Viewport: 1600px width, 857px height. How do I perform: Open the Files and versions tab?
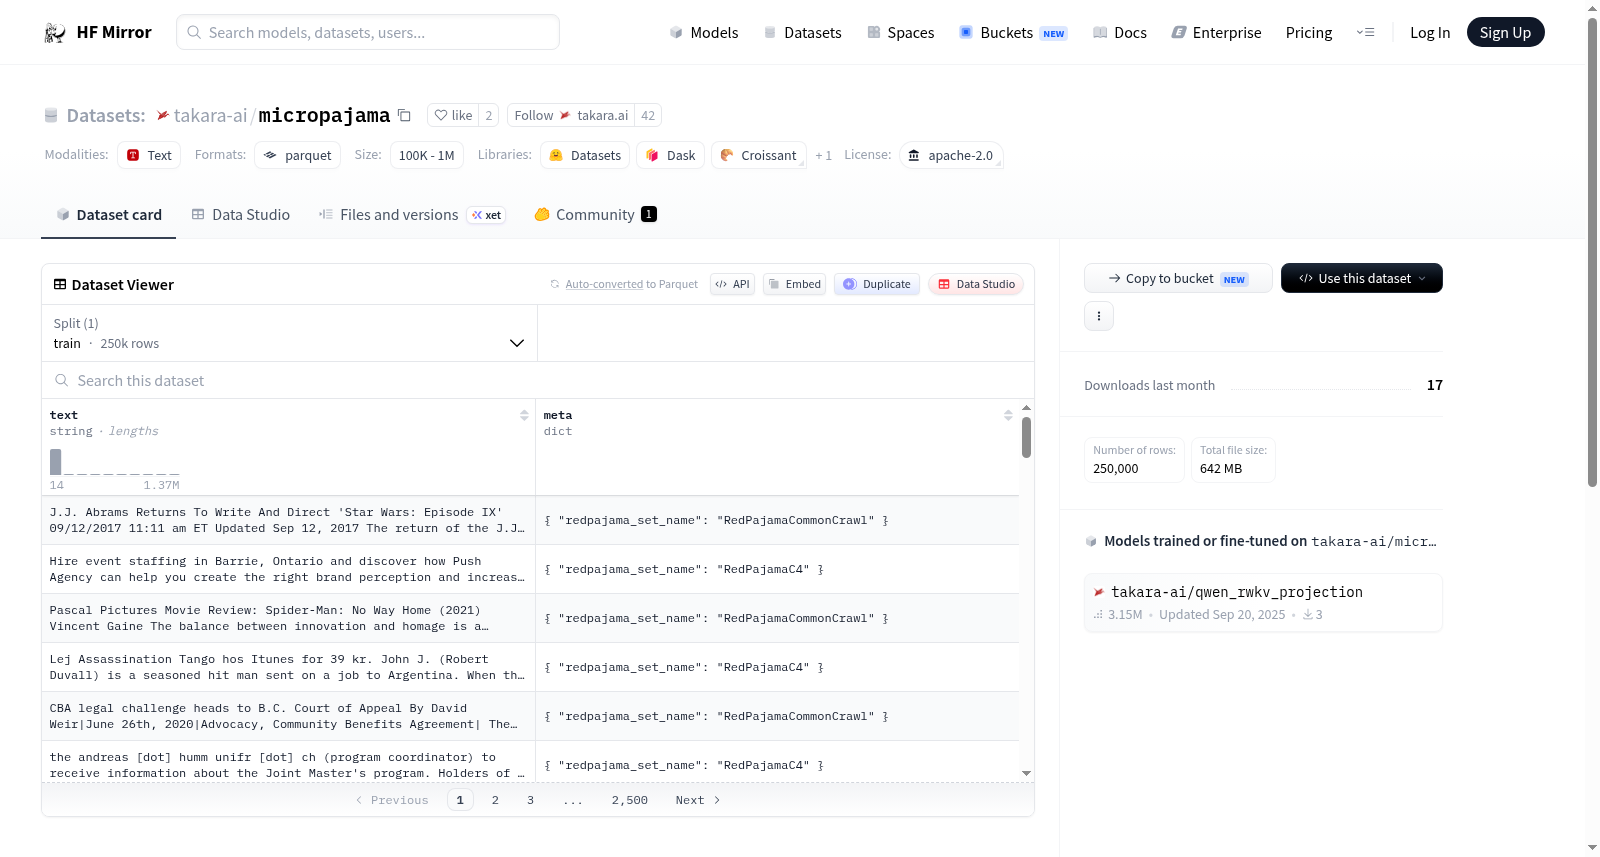click(411, 215)
